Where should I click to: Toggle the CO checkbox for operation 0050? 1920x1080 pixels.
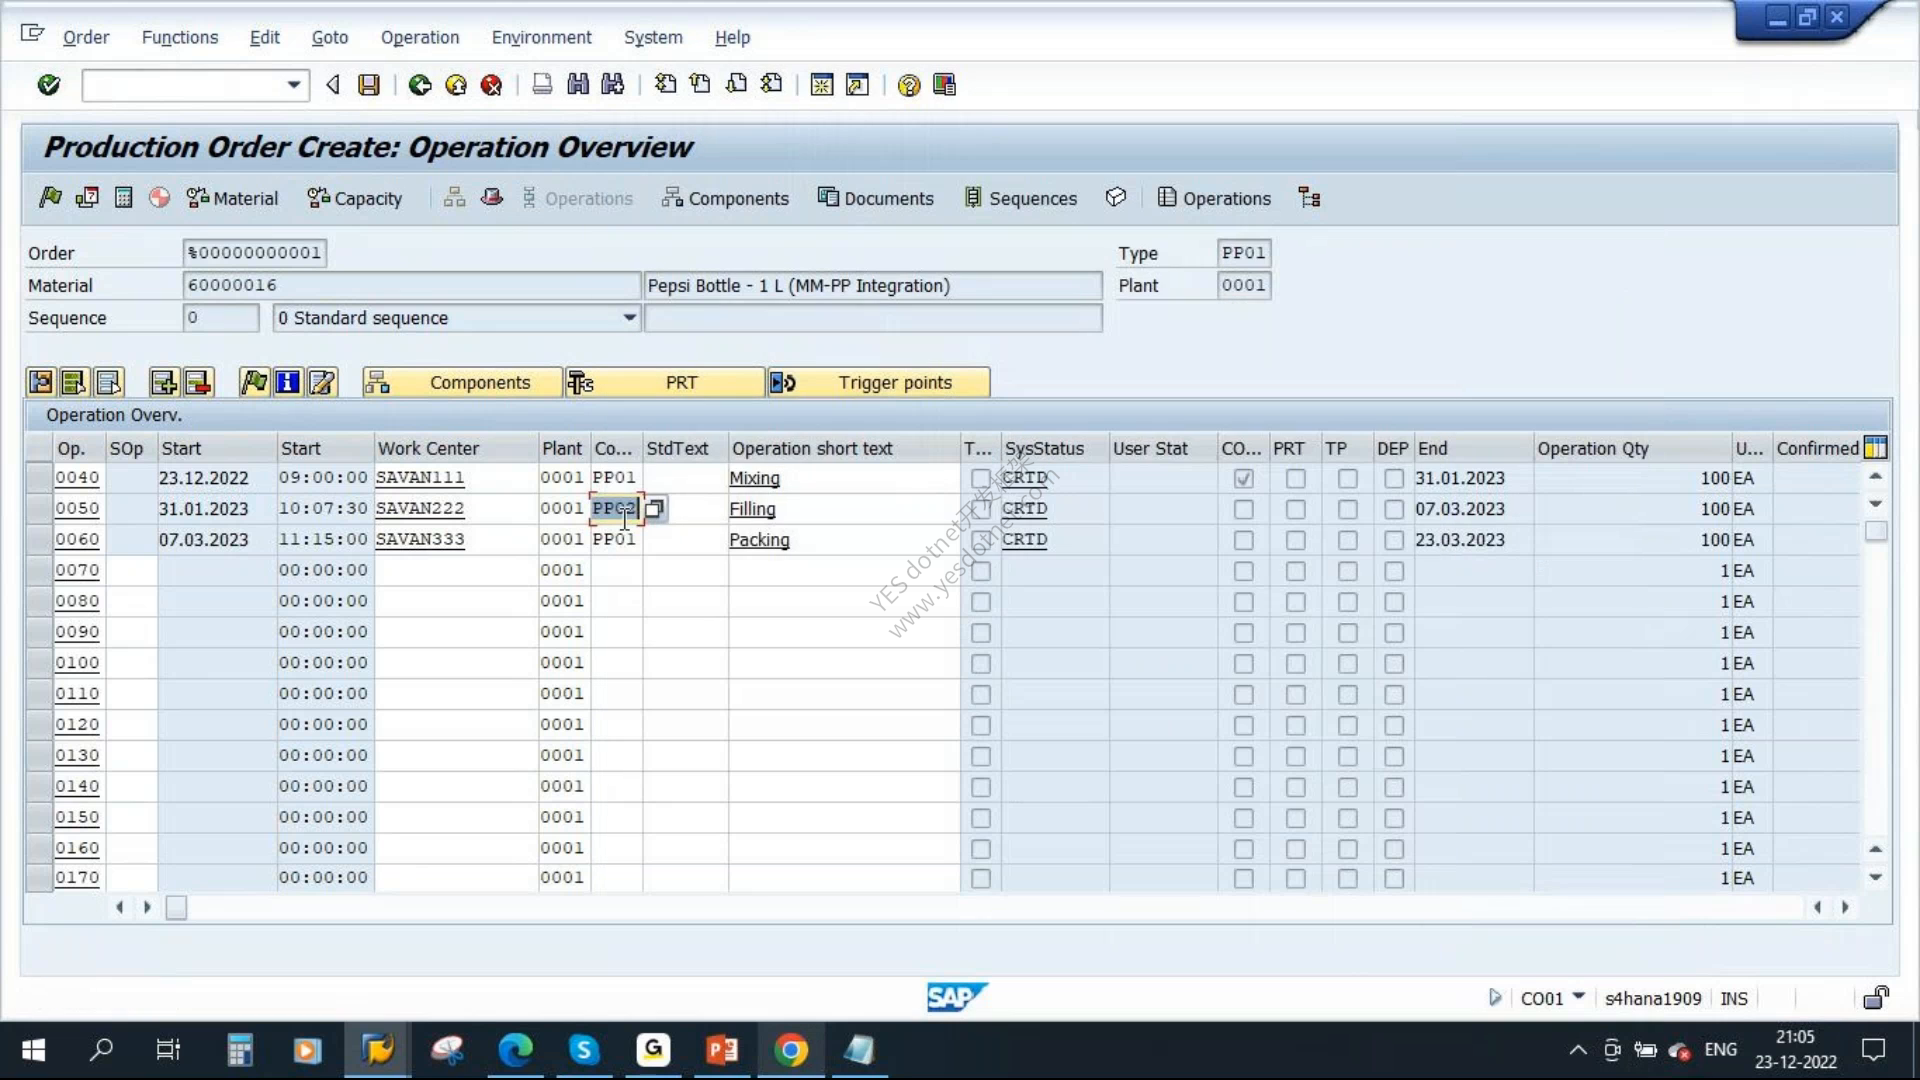click(1243, 509)
